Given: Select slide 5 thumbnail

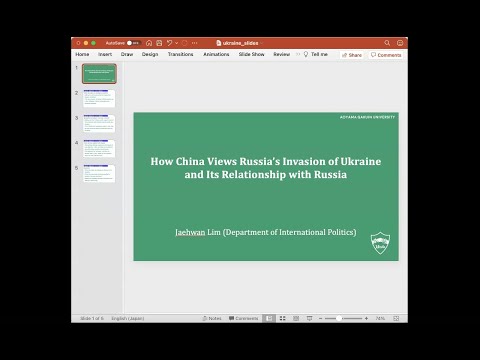Looking at the screenshot, I should [99, 173].
